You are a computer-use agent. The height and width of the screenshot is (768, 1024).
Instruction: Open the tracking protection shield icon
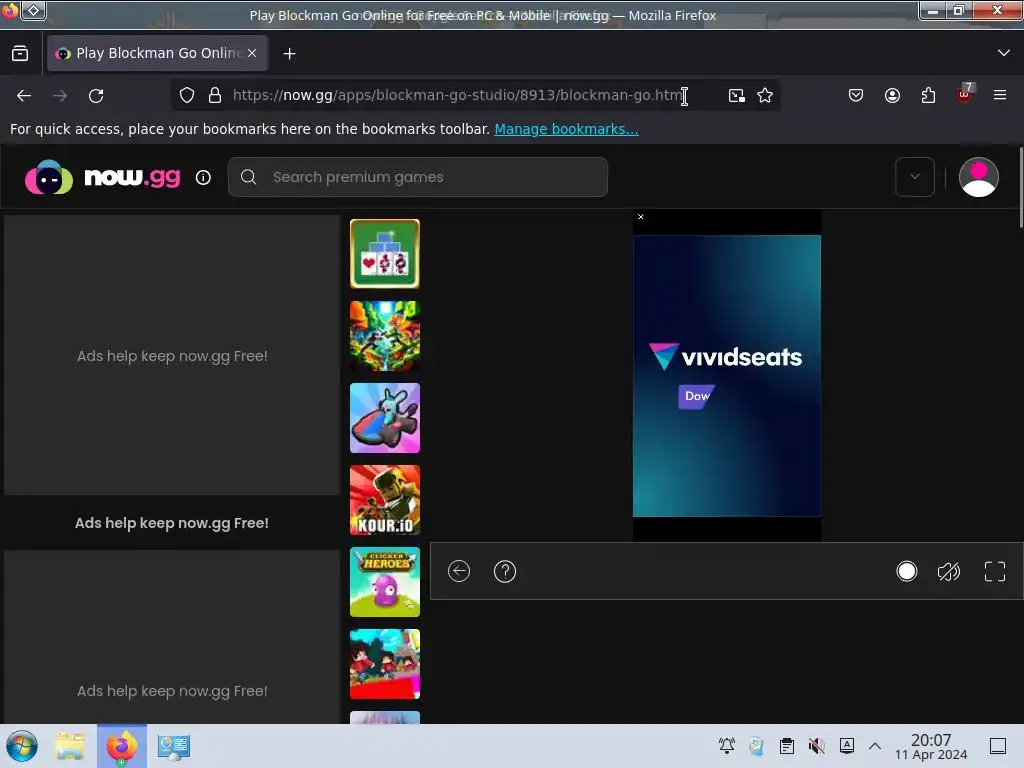point(187,95)
